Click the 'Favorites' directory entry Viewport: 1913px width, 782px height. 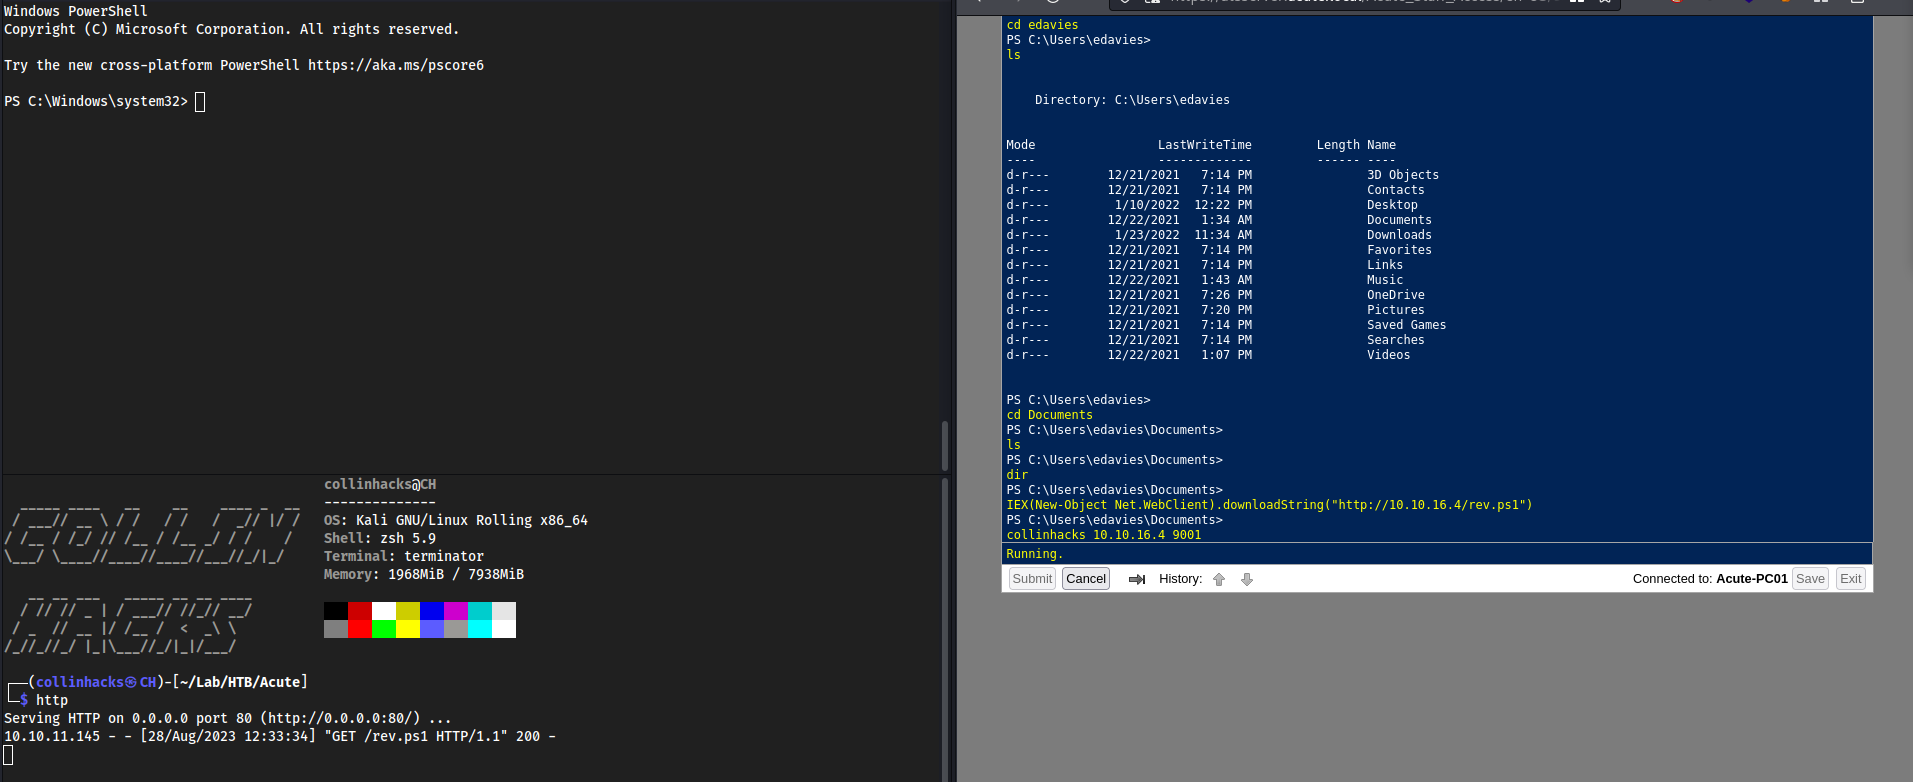pyautogui.click(x=1399, y=250)
